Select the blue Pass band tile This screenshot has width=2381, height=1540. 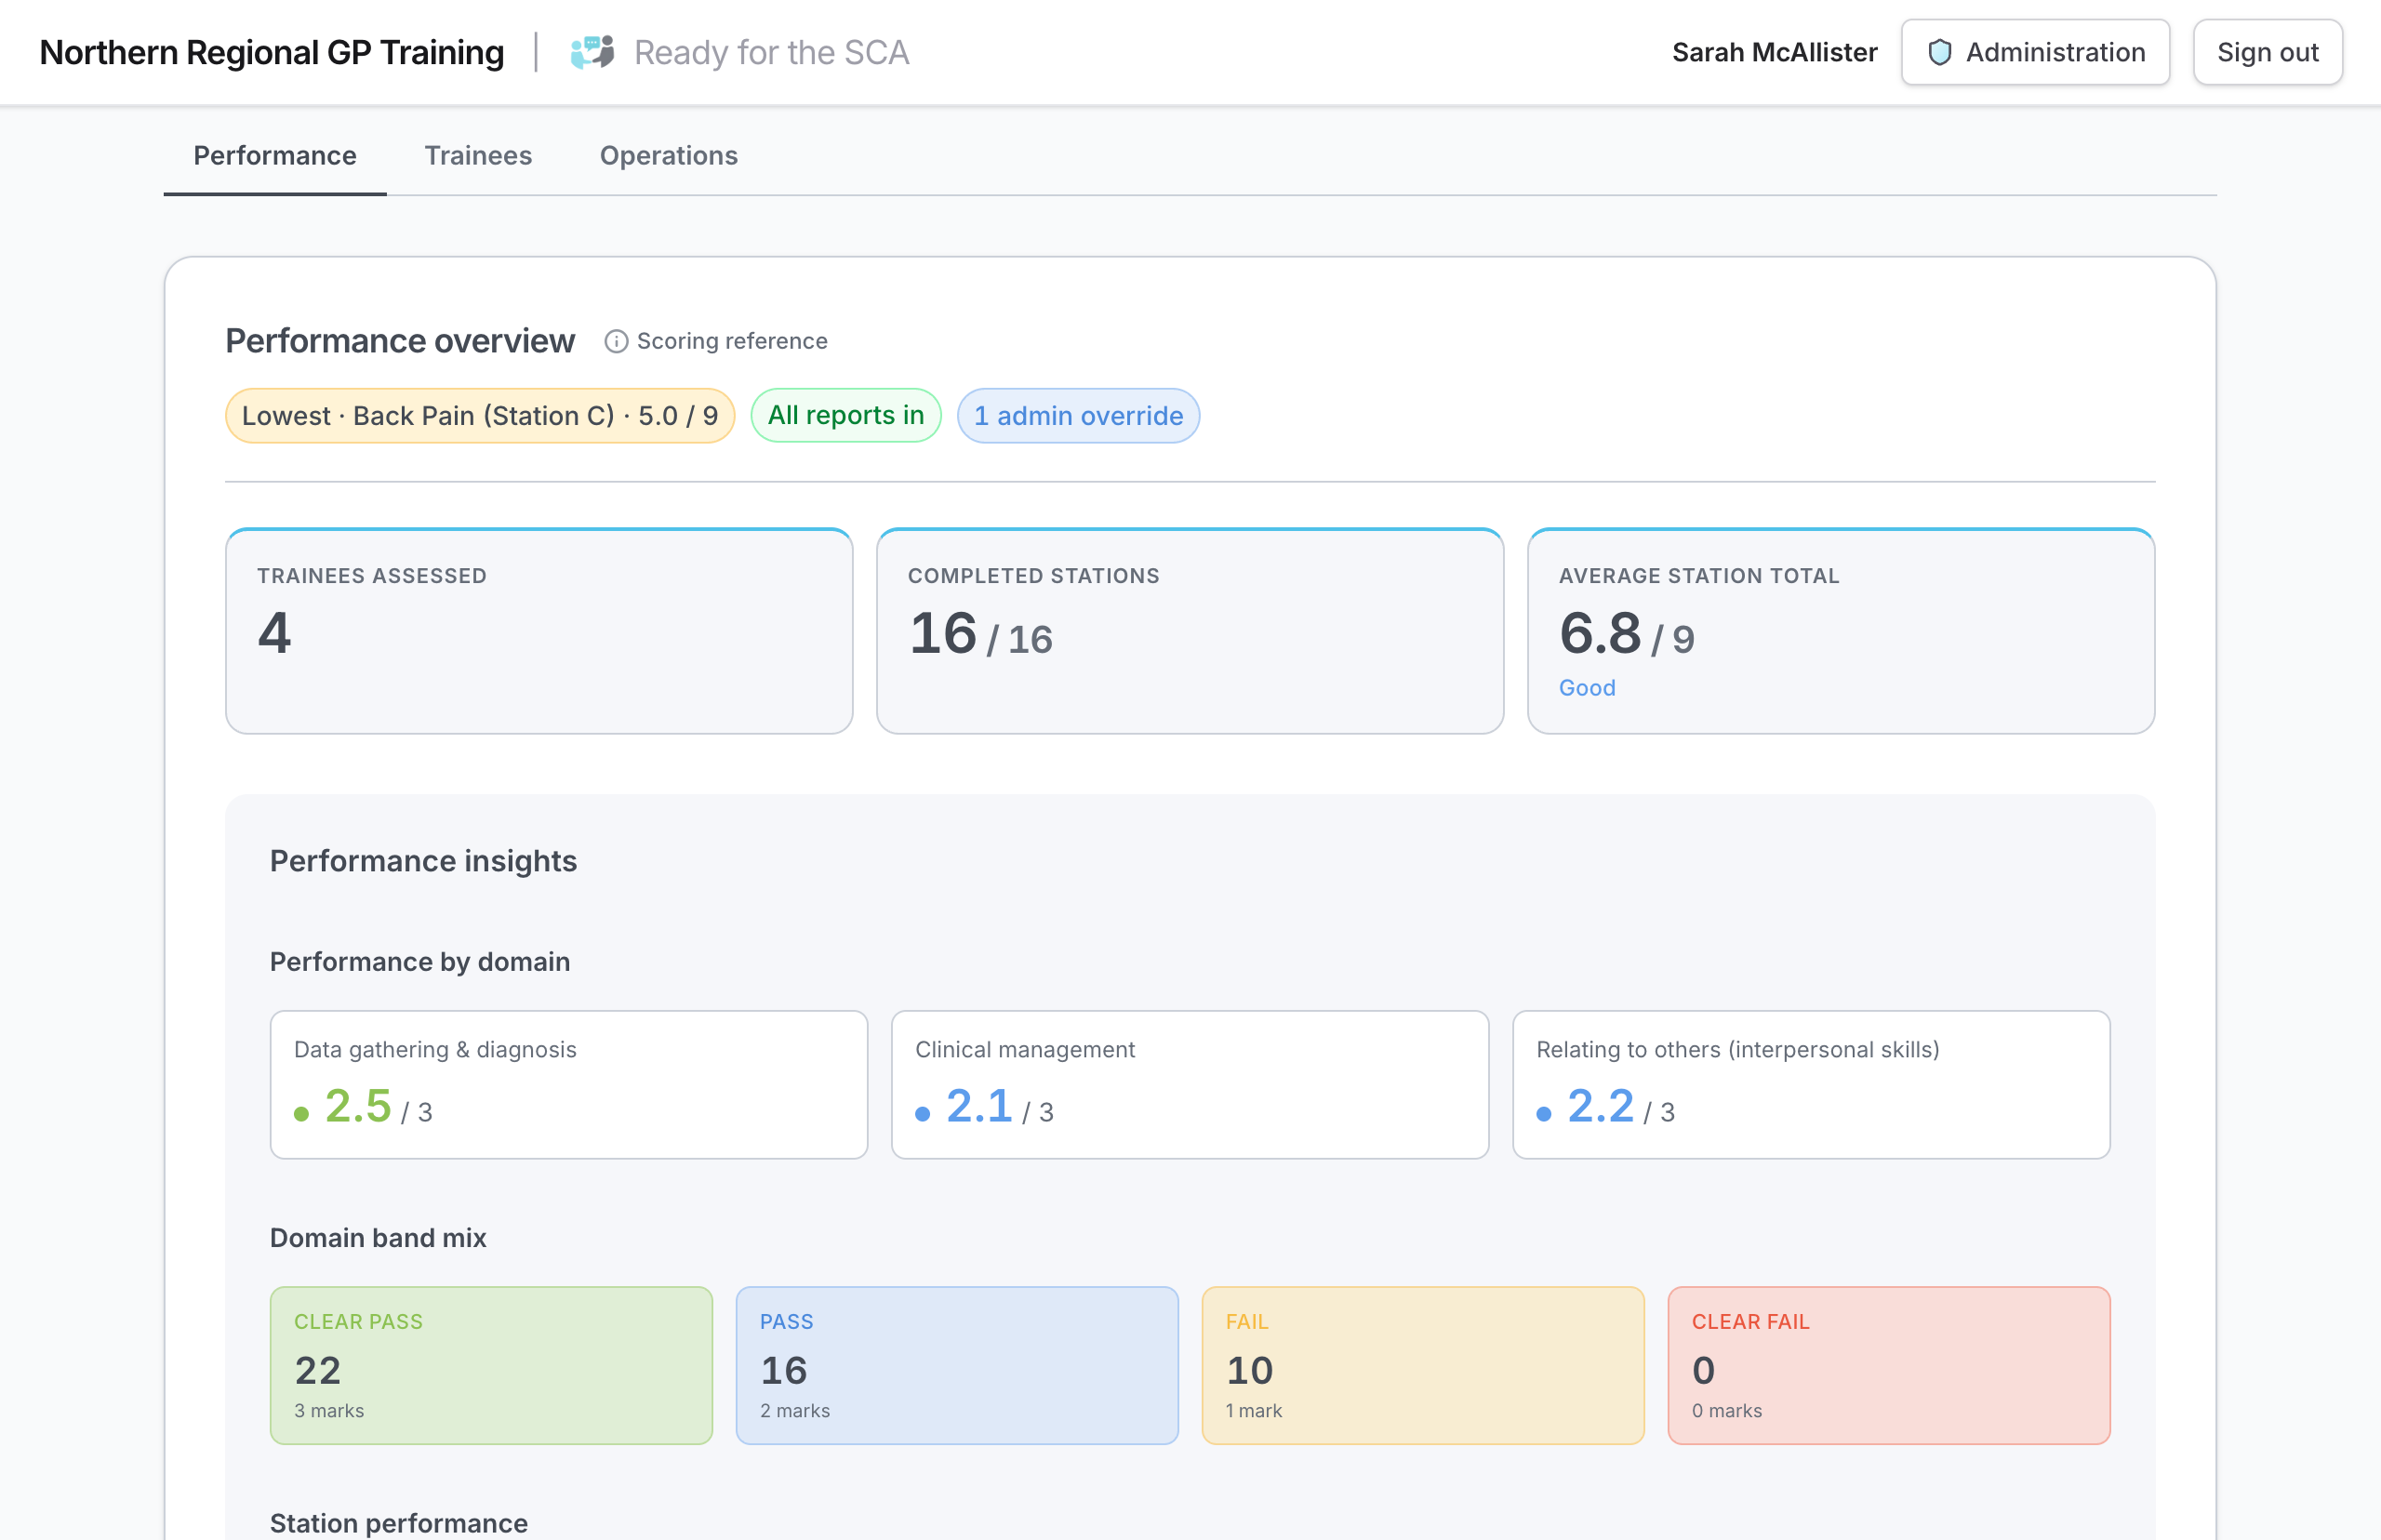click(956, 1365)
